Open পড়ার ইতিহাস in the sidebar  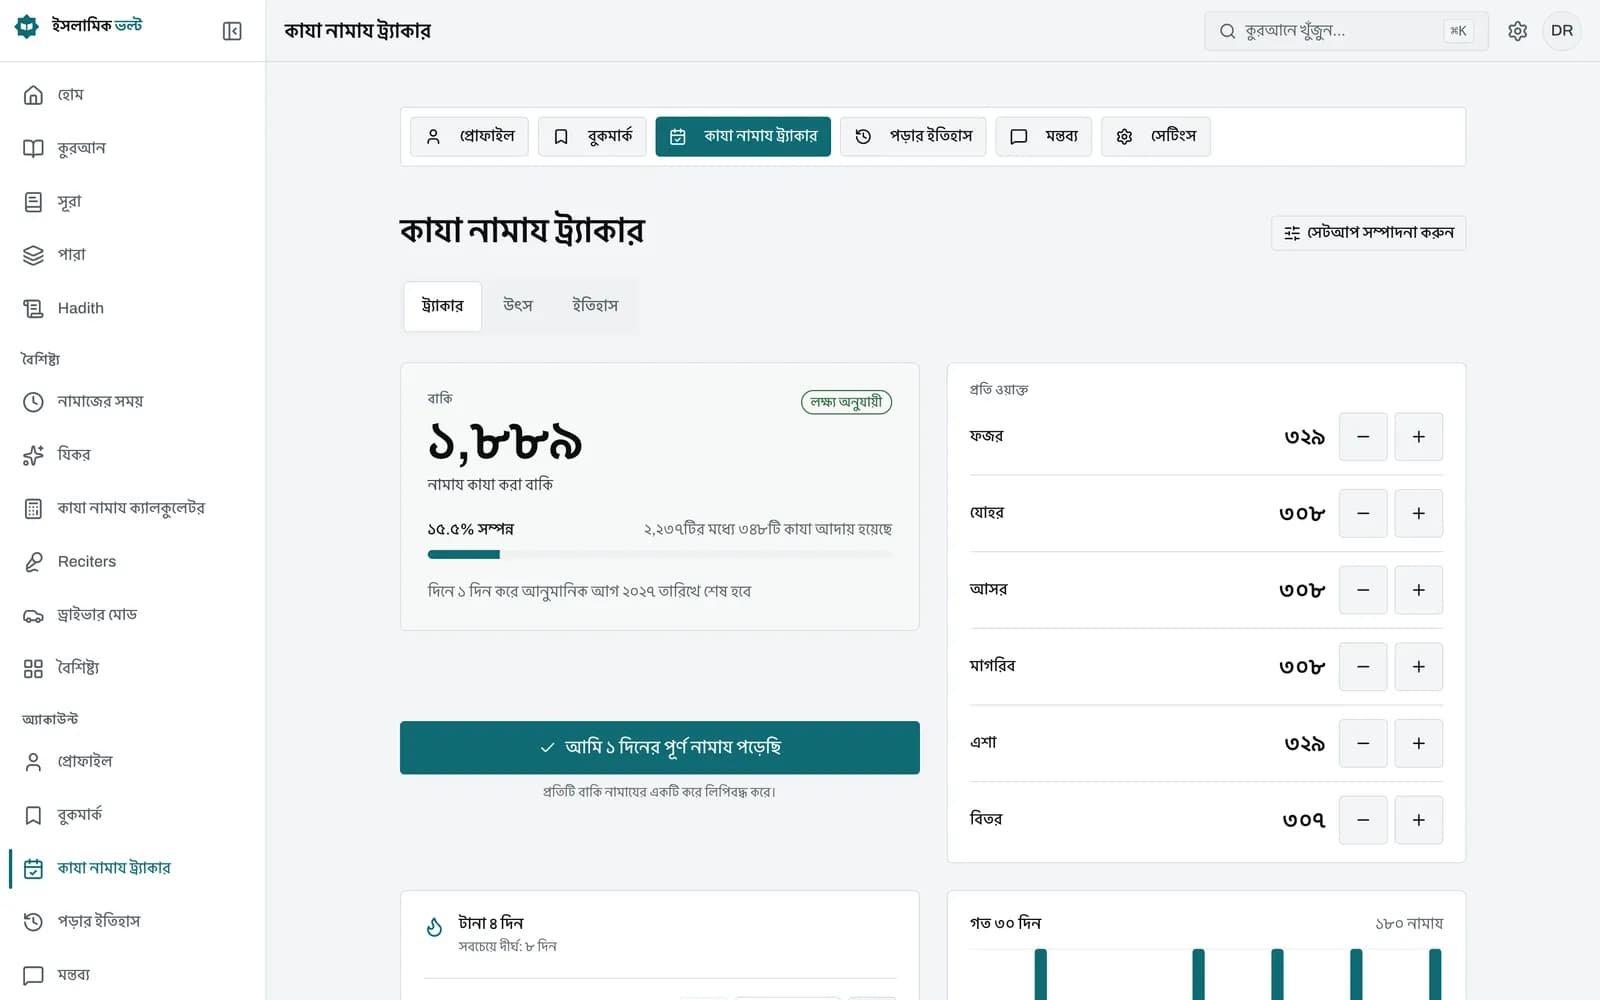(132, 921)
